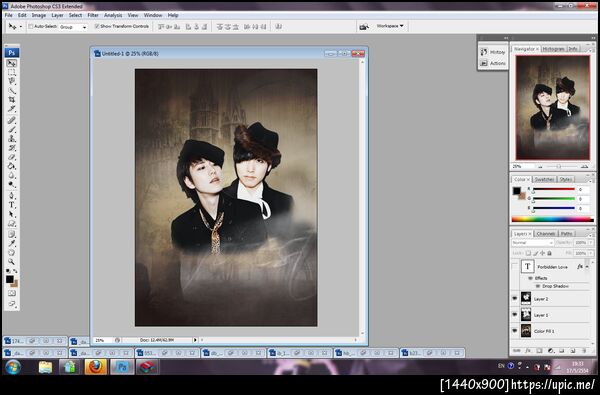Add a layer style via fx button
Screen dimensions: 600x395
point(528,351)
